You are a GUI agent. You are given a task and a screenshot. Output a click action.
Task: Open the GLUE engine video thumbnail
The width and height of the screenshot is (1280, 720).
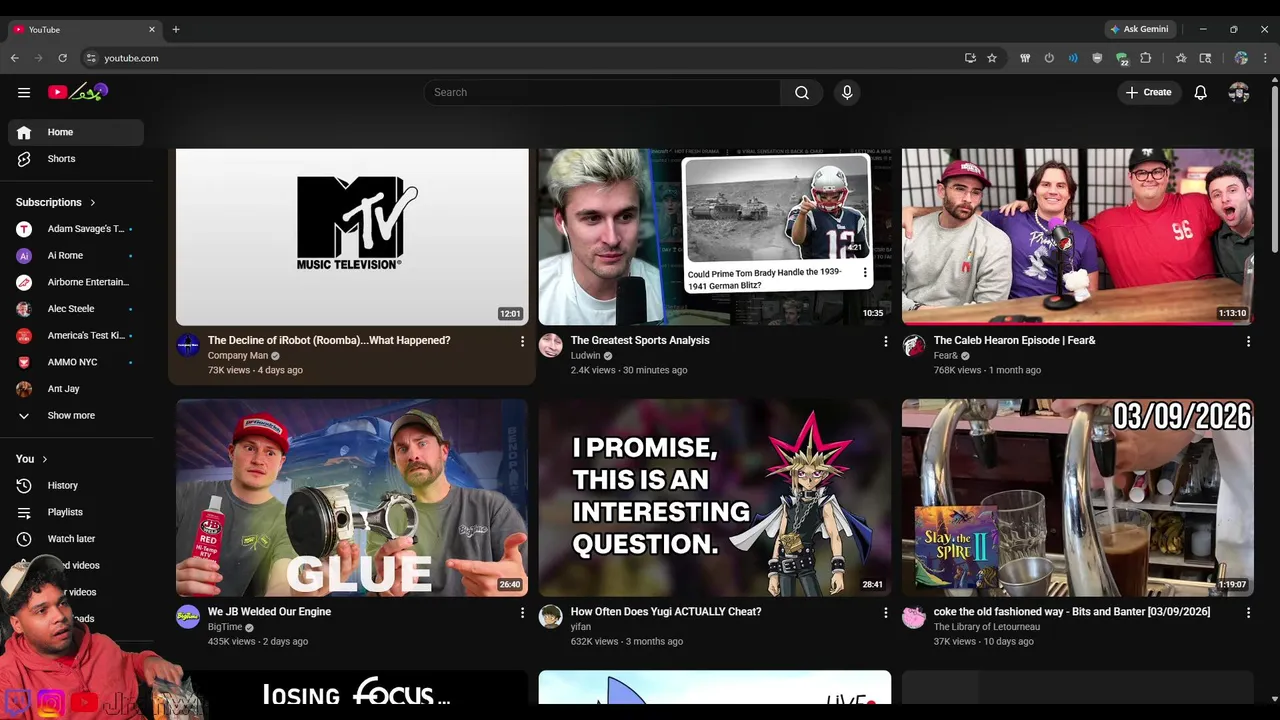pyautogui.click(x=352, y=498)
